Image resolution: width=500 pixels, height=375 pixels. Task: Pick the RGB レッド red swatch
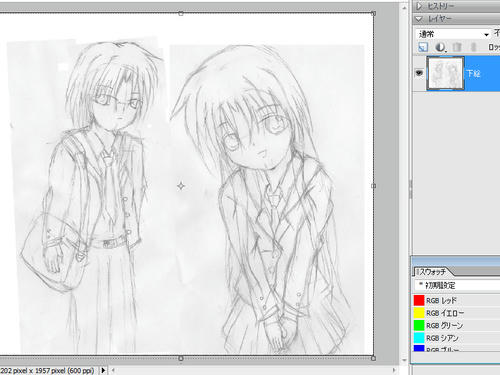[419, 300]
